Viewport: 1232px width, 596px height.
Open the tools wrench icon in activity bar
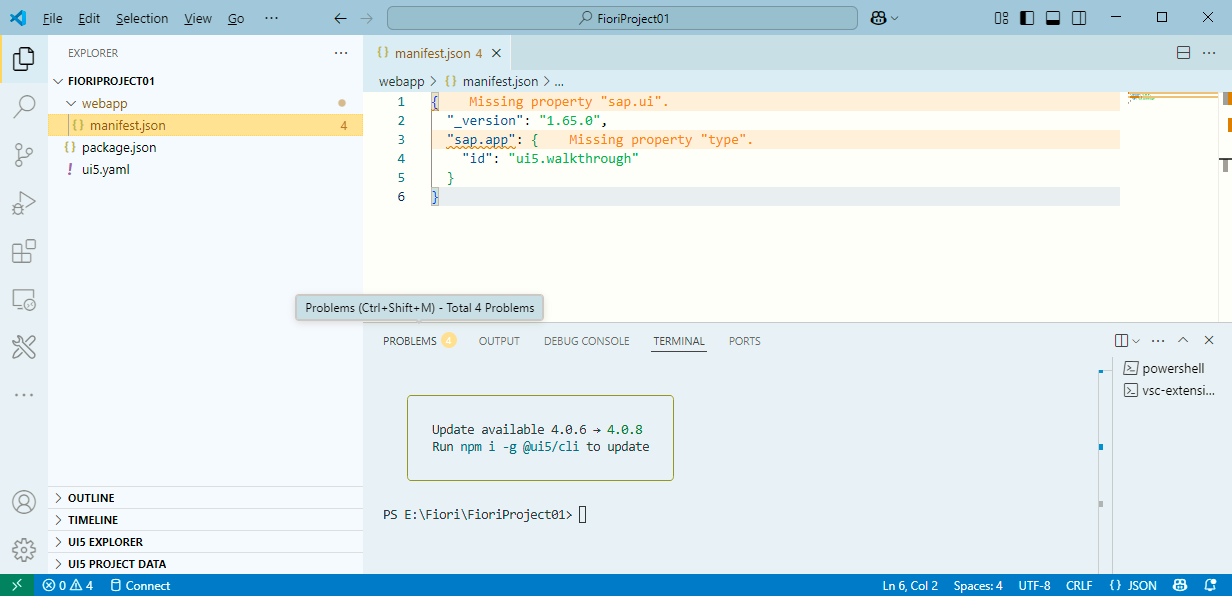tap(24, 347)
